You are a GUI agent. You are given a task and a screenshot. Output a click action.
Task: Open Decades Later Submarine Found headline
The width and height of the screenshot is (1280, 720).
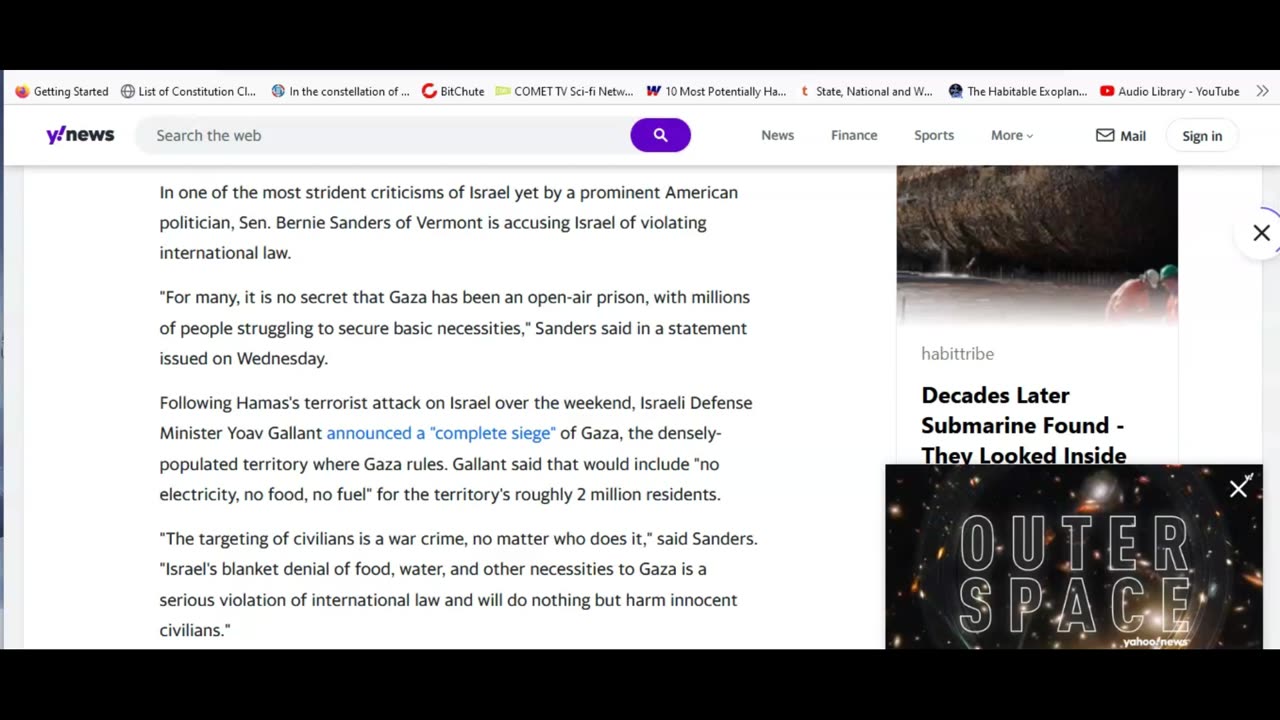tap(1024, 425)
